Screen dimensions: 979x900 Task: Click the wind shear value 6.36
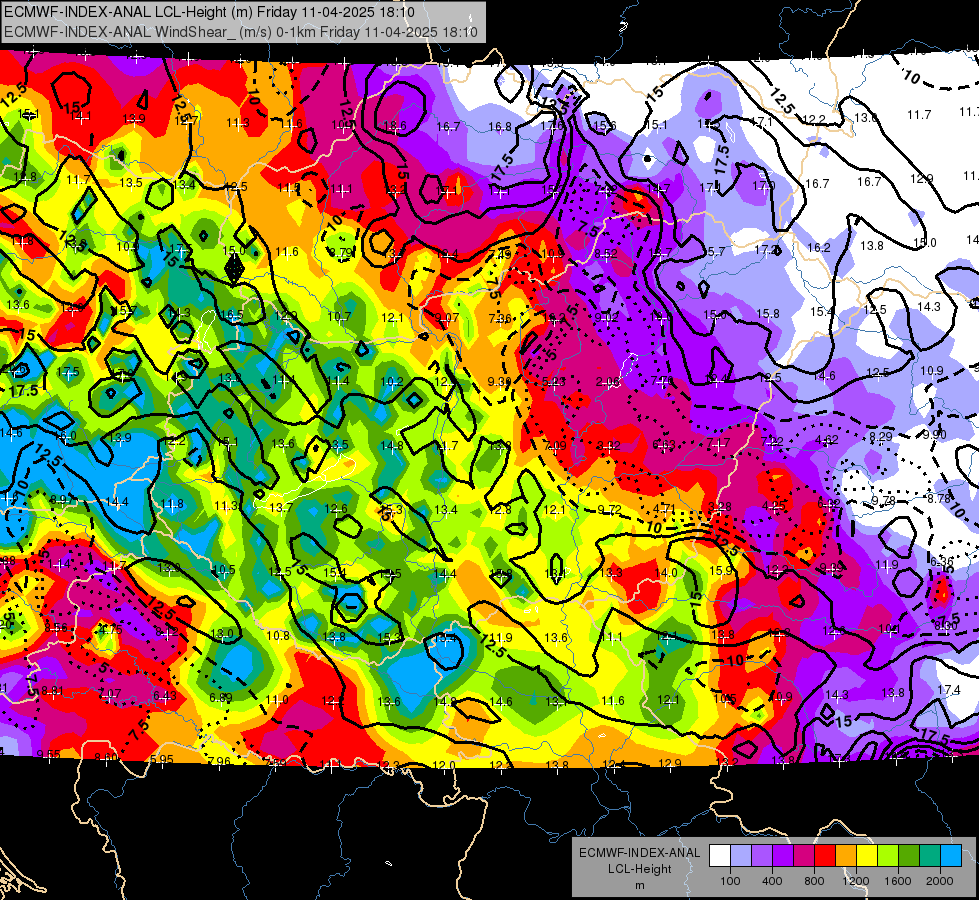pyautogui.click(x=942, y=561)
